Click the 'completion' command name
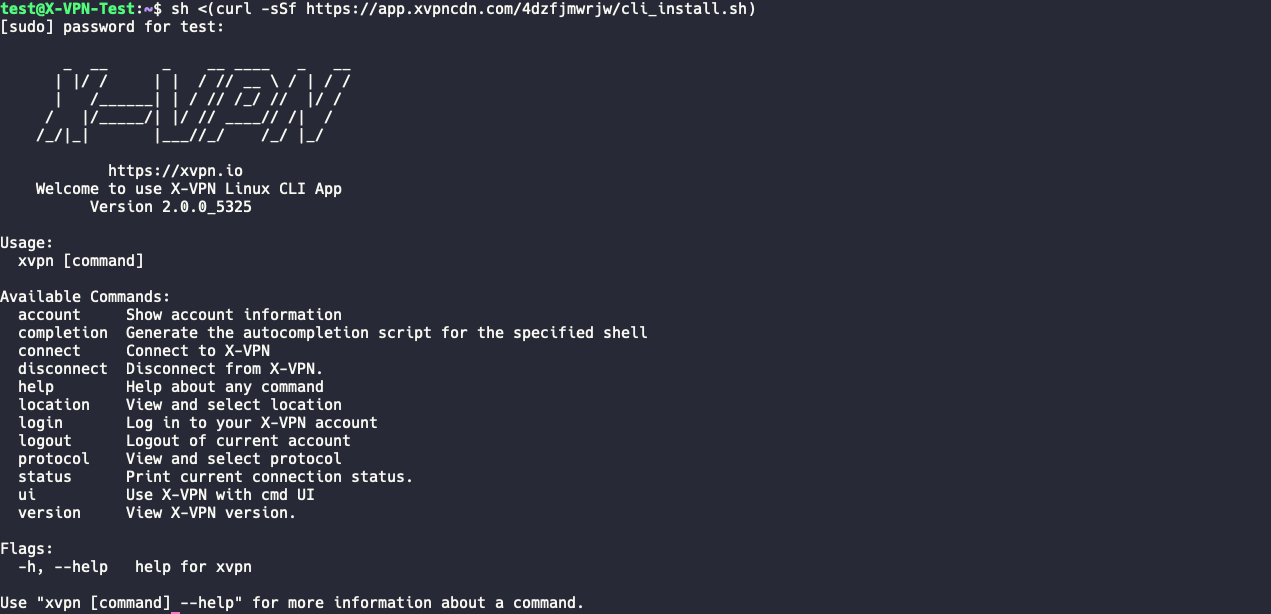The height and width of the screenshot is (614, 1271). tap(62, 333)
